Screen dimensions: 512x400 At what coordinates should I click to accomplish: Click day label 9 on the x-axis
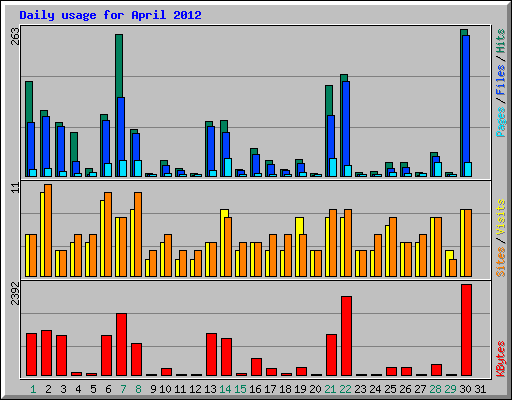click(x=153, y=389)
